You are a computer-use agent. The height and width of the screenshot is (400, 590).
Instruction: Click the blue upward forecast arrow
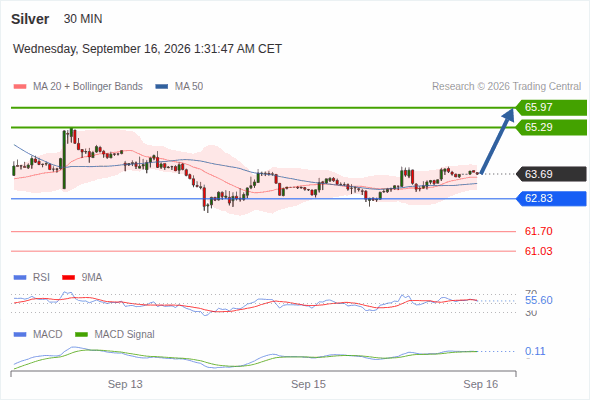[497, 141]
